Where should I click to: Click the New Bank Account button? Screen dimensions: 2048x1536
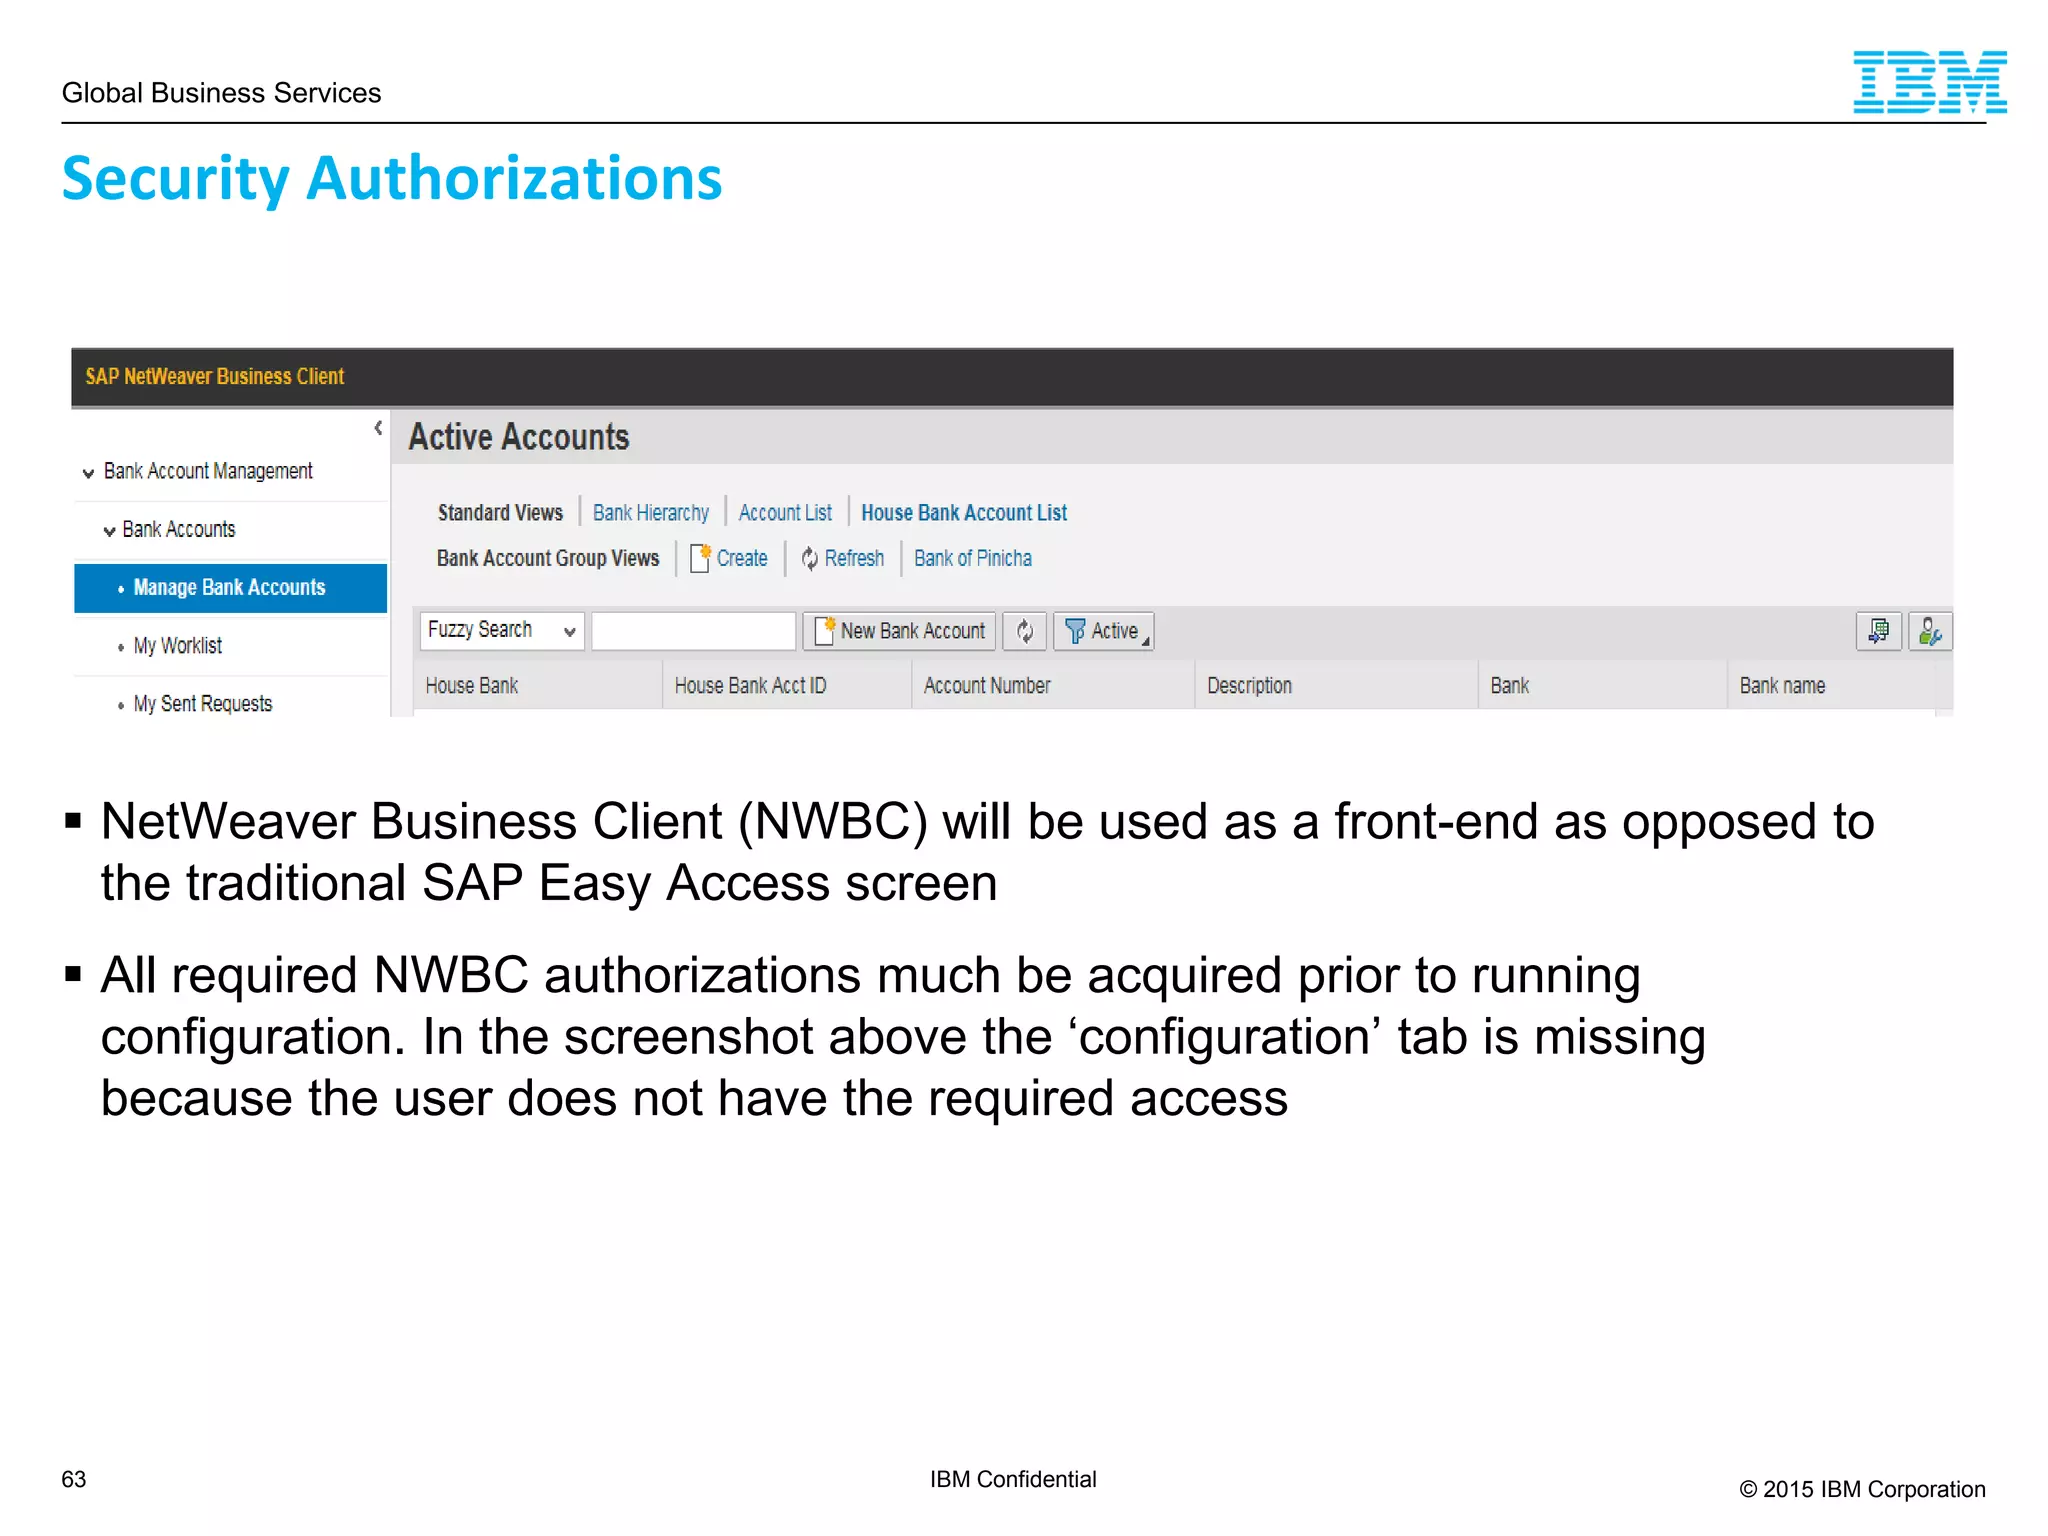pos(899,631)
